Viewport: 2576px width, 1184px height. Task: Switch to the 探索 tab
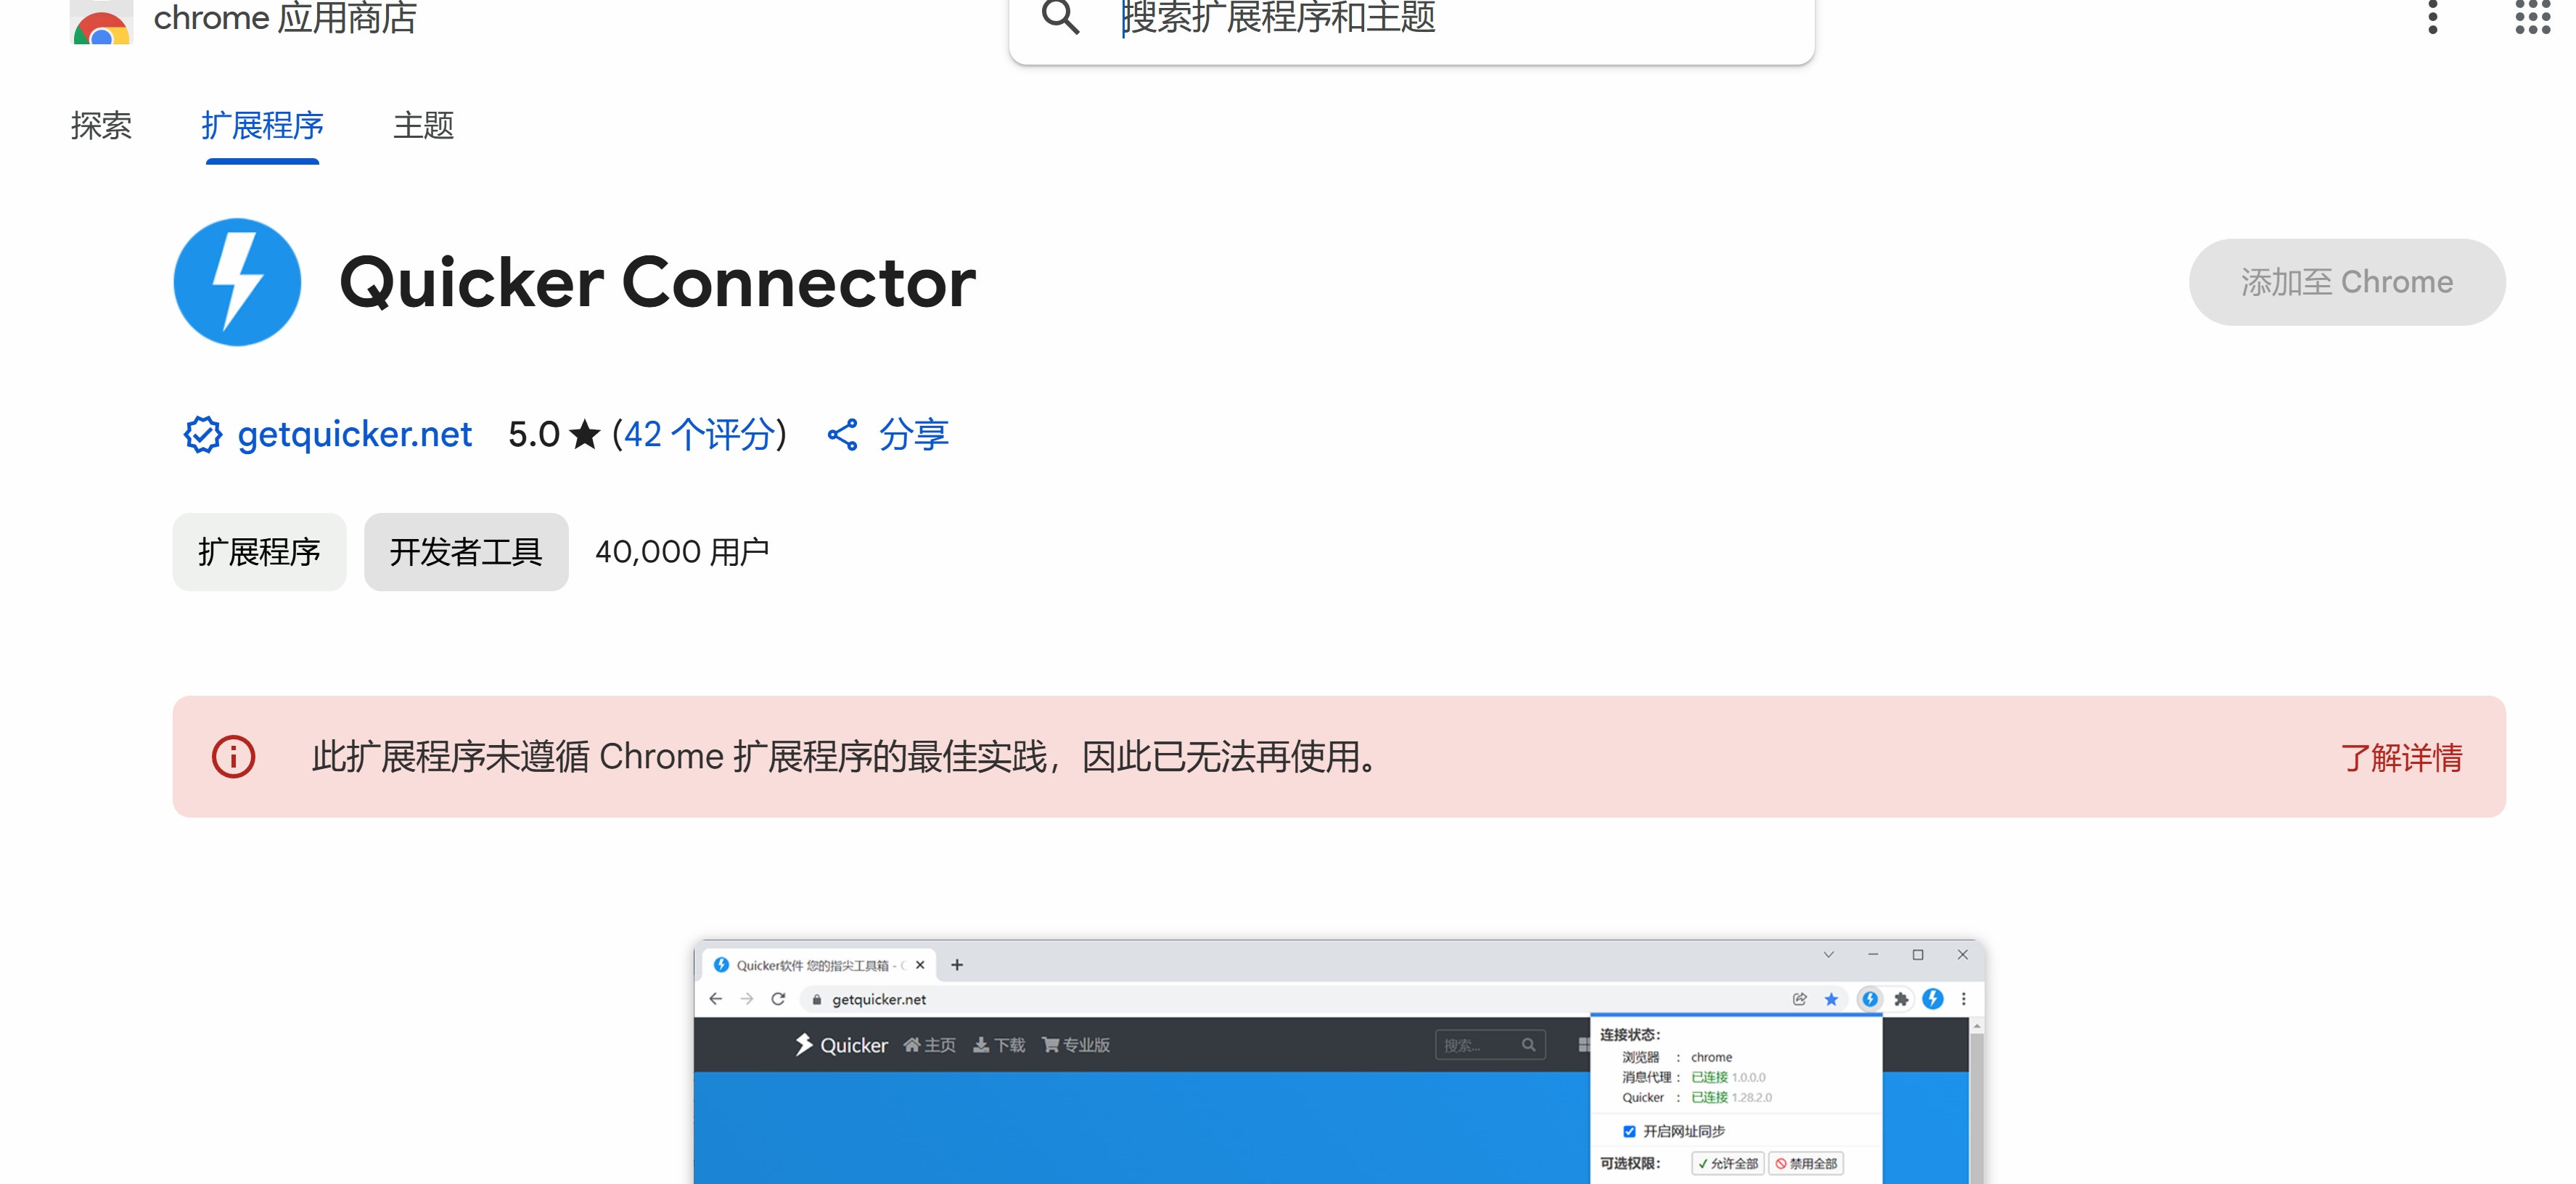(x=101, y=126)
